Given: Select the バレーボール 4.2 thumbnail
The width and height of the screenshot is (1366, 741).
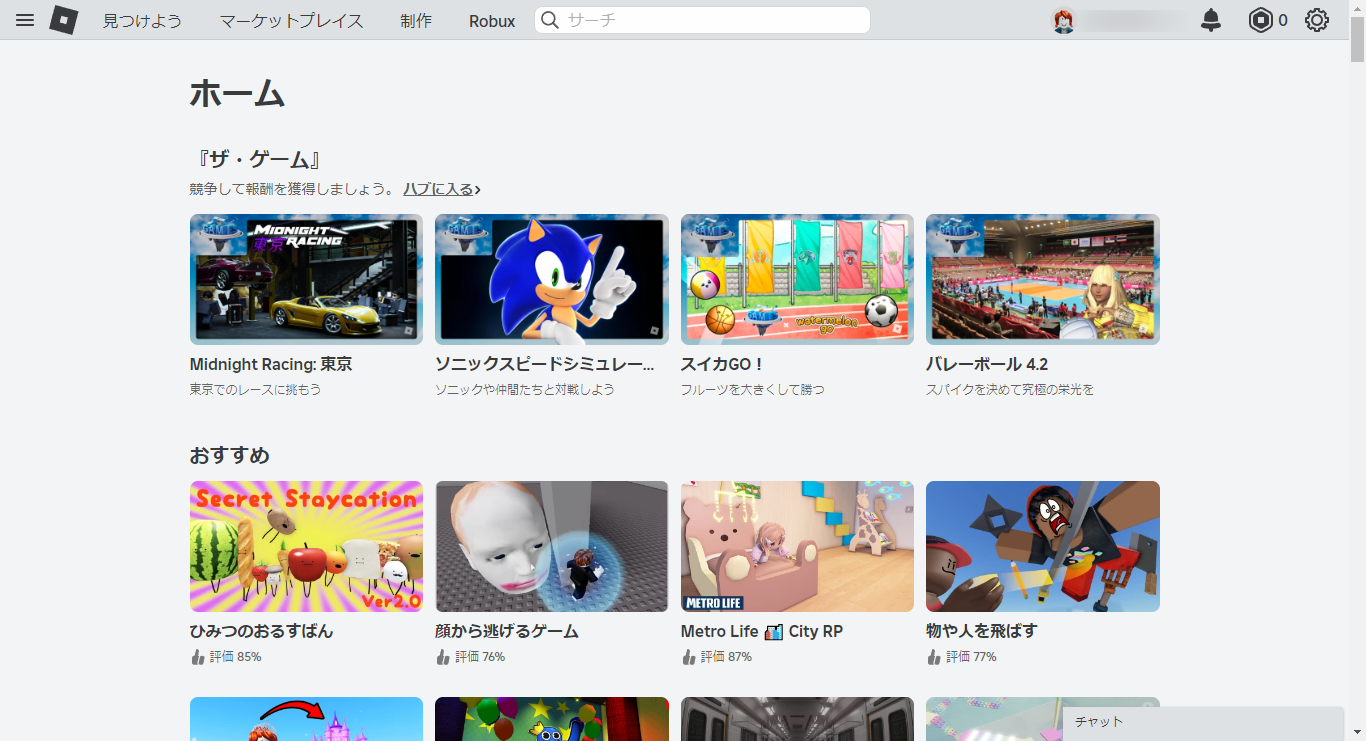Looking at the screenshot, I should [1043, 279].
